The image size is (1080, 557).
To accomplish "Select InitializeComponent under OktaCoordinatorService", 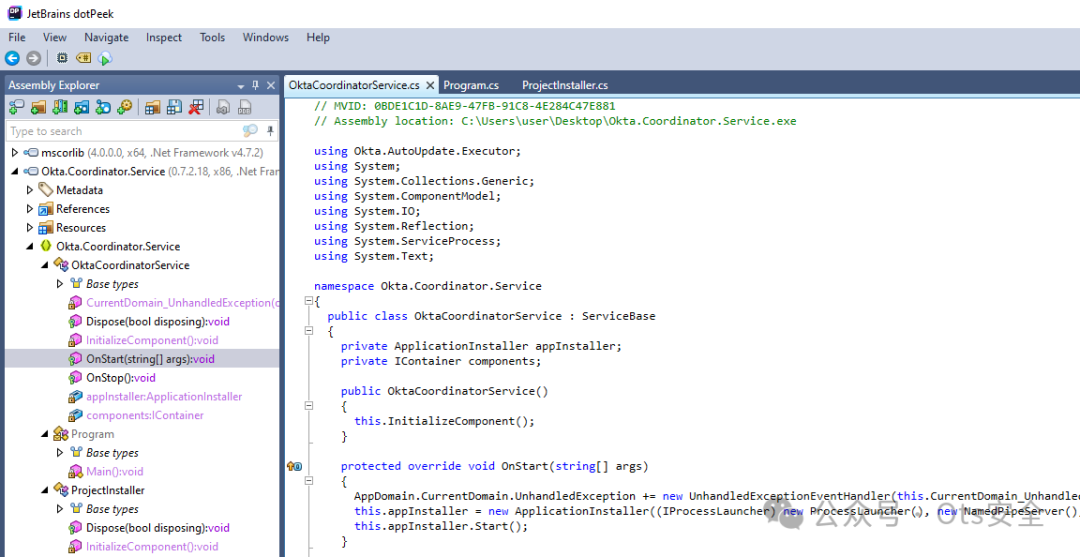I will [x=152, y=340].
